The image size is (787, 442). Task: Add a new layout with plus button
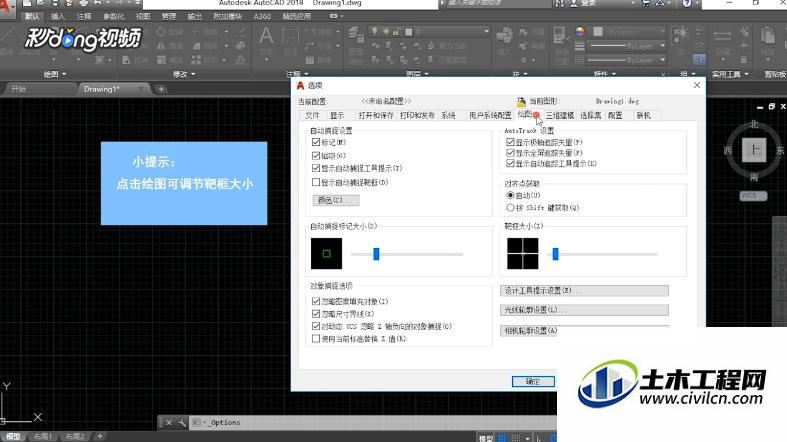click(100, 436)
